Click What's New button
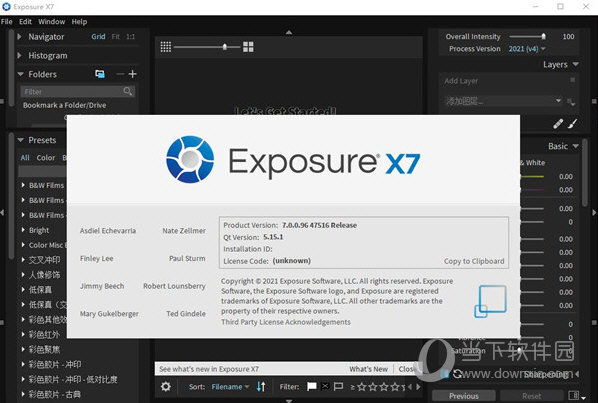This screenshot has height=403, width=598. click(x=368, y=369)
